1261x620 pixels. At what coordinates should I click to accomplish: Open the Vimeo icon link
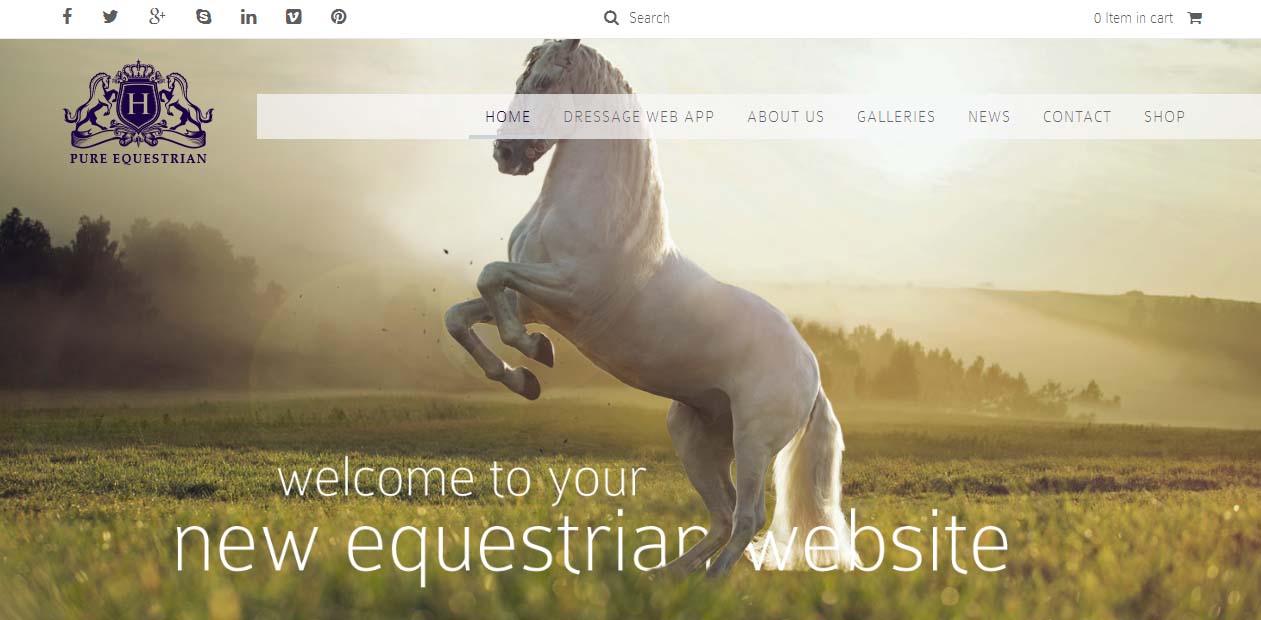(293, 16)
